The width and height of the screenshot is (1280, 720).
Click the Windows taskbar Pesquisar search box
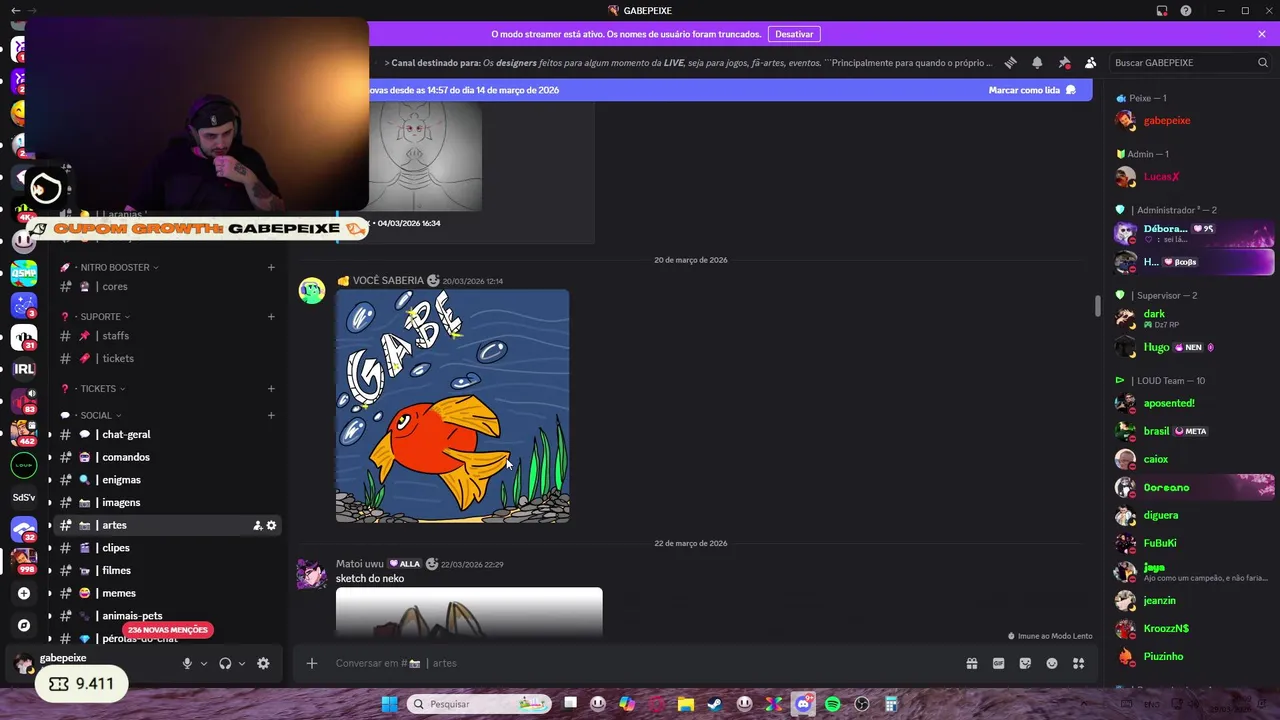480,704
